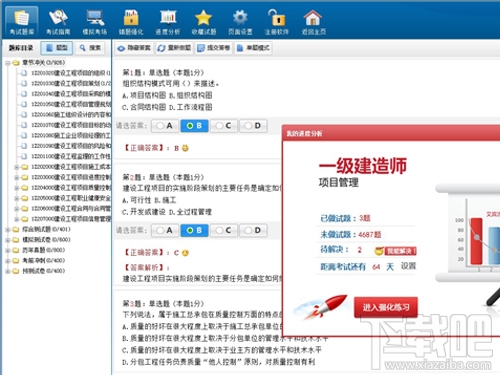Image resolution: width=500 pixels, height=375 pixels.
Task: Click the 未做试题 4687题 statistic
Action: 351,235
